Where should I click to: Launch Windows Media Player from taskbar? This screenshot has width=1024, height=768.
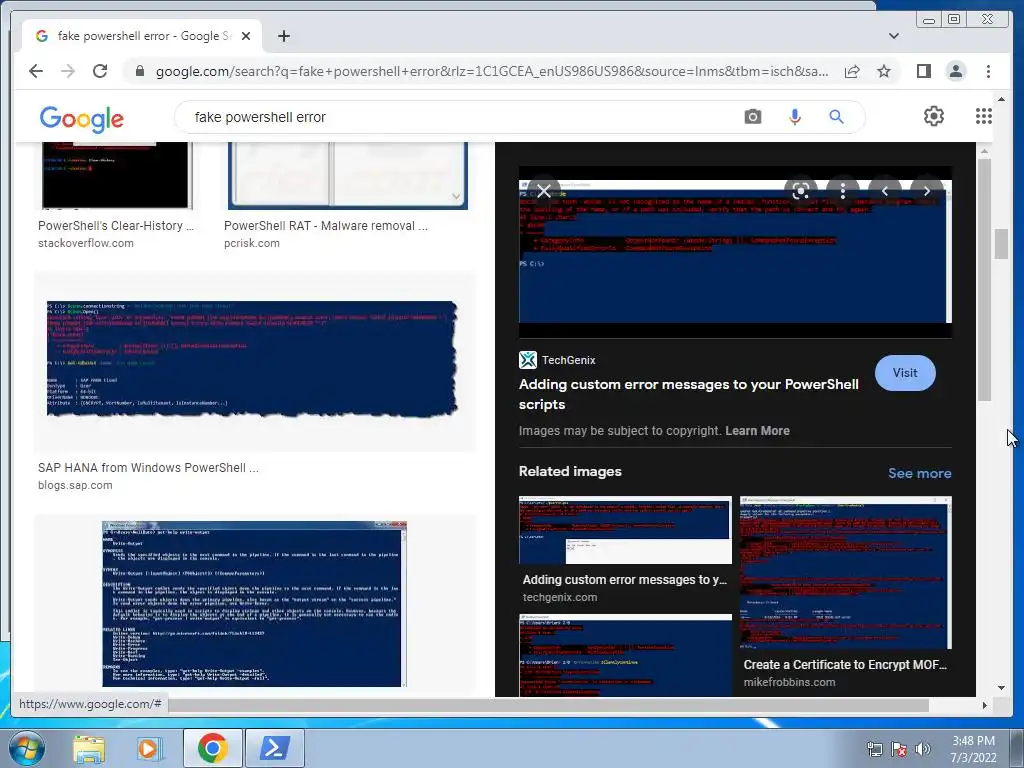pyautogui.click(x=148, y=748)
